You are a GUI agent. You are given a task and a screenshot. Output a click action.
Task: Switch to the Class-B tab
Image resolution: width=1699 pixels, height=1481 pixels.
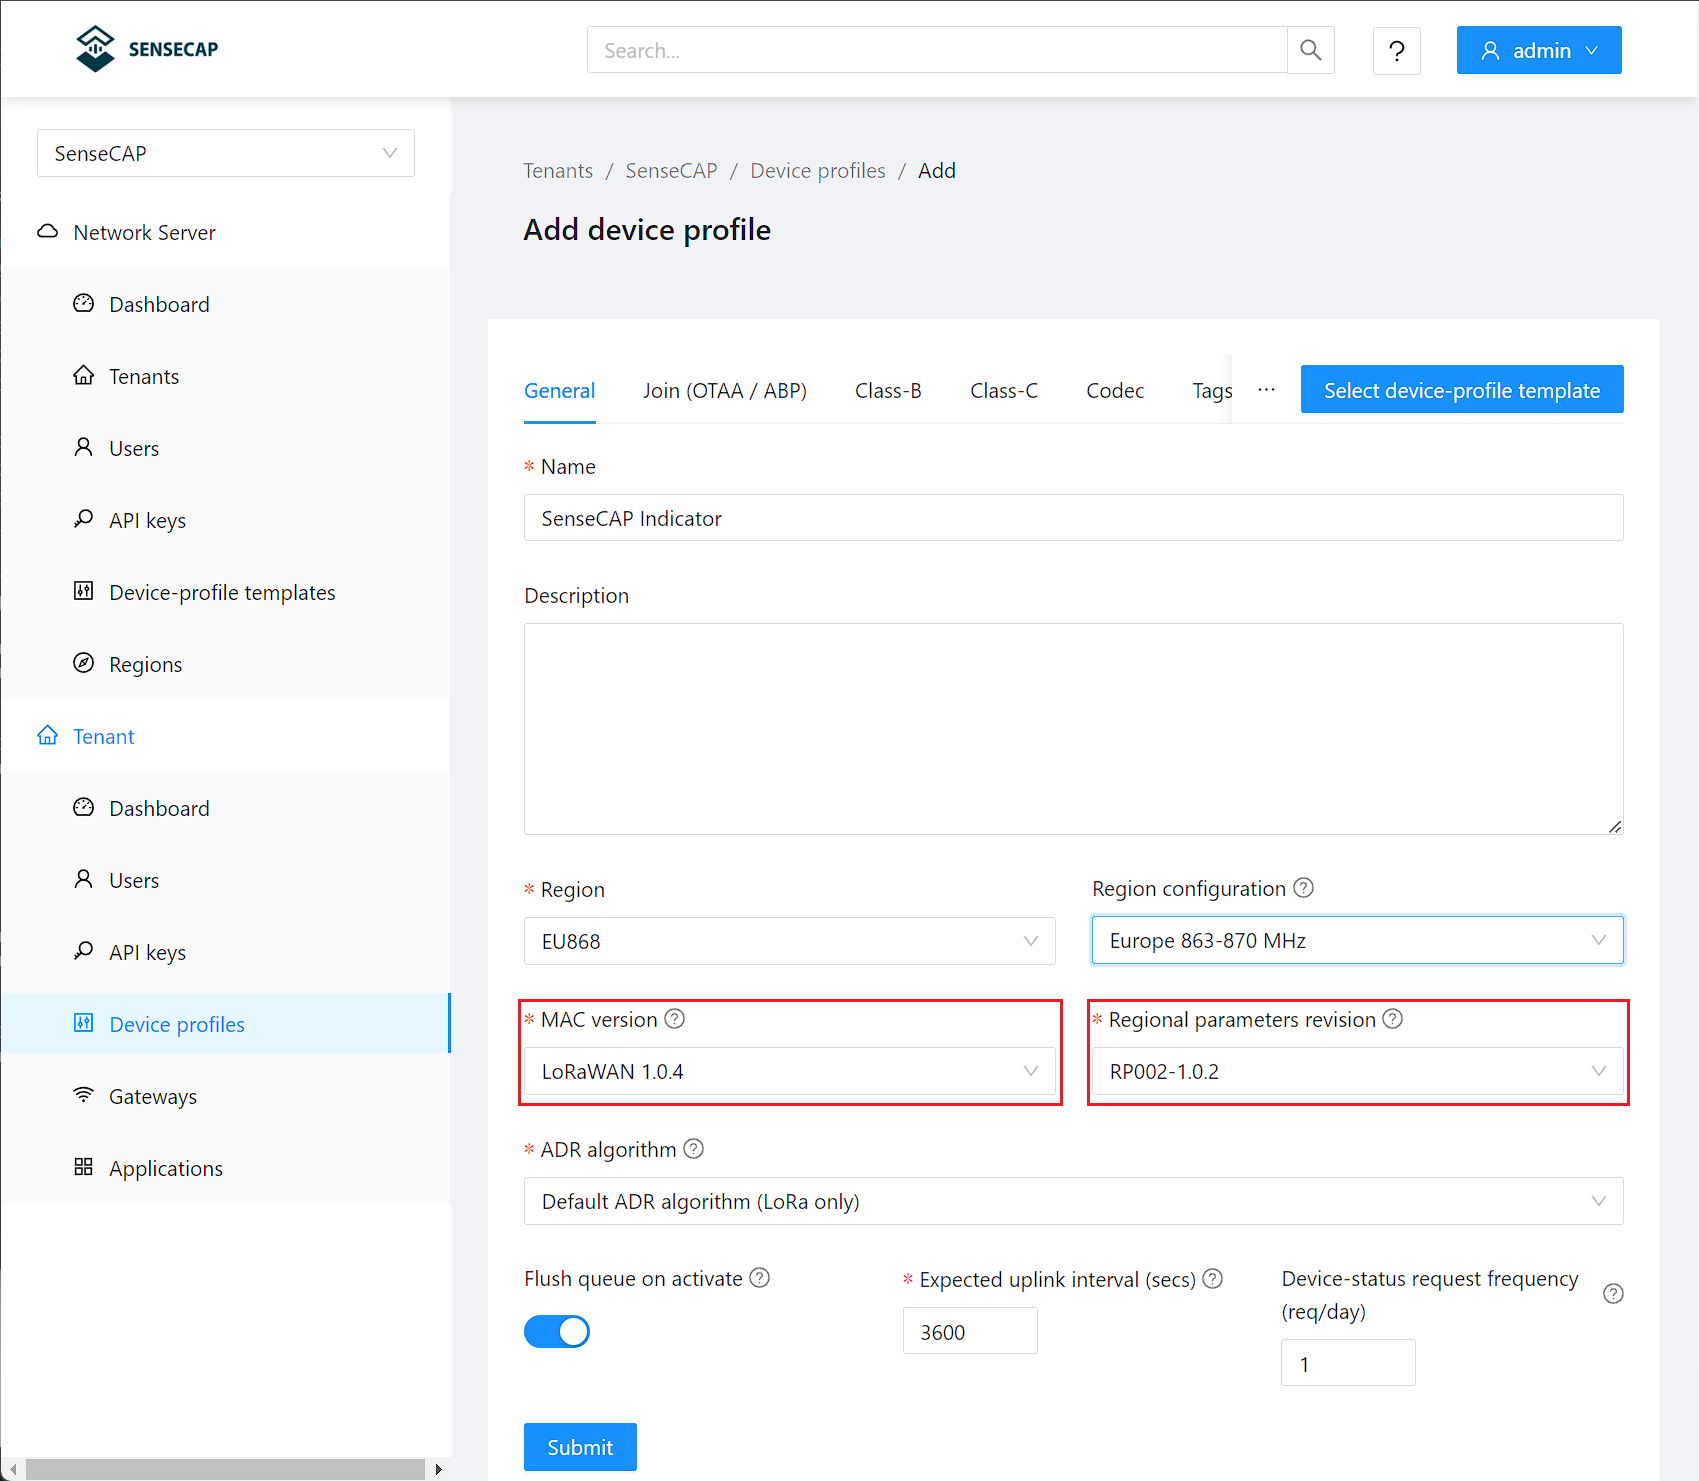coord(888,391)
